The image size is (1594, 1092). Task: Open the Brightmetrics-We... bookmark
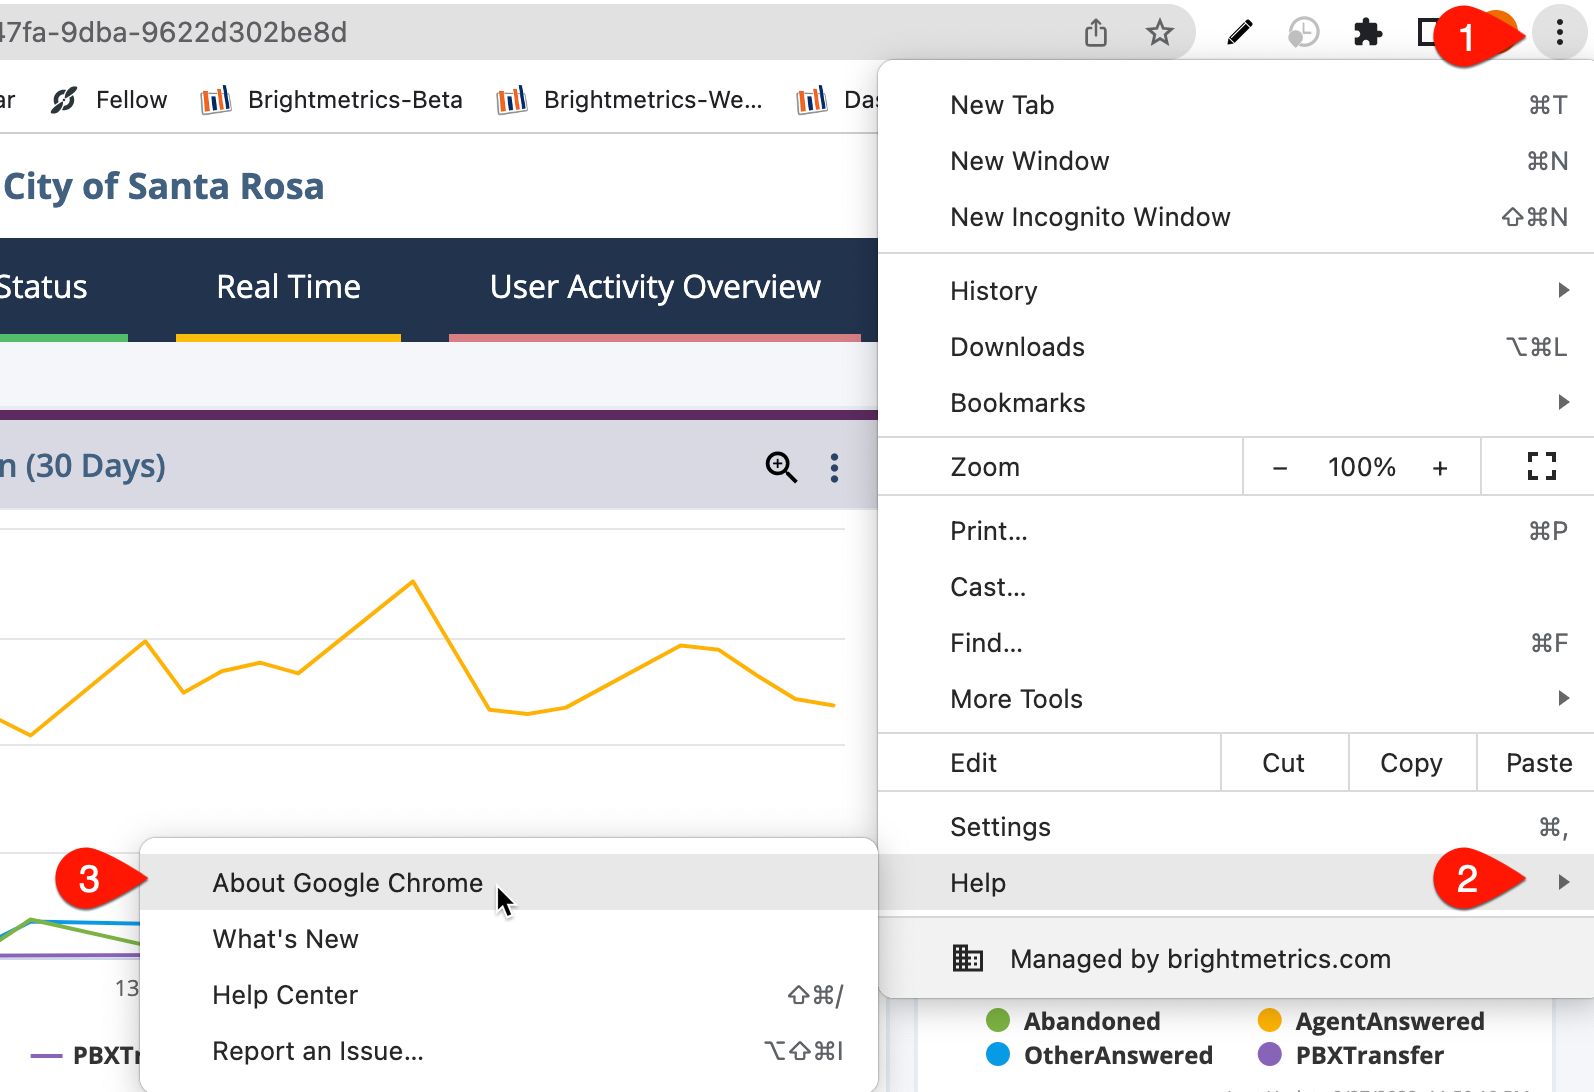(x=629, y=100)
